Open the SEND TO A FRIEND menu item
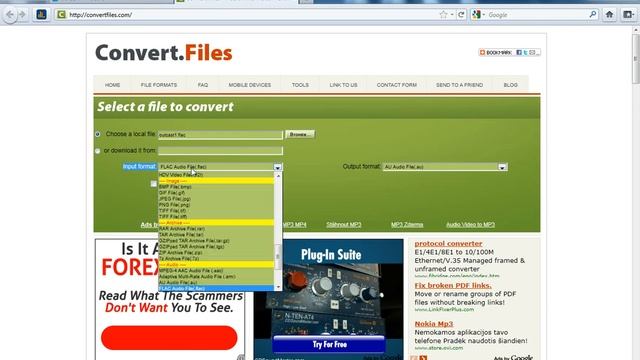Screen dimensions: 640x360 [x=460, y=85]
